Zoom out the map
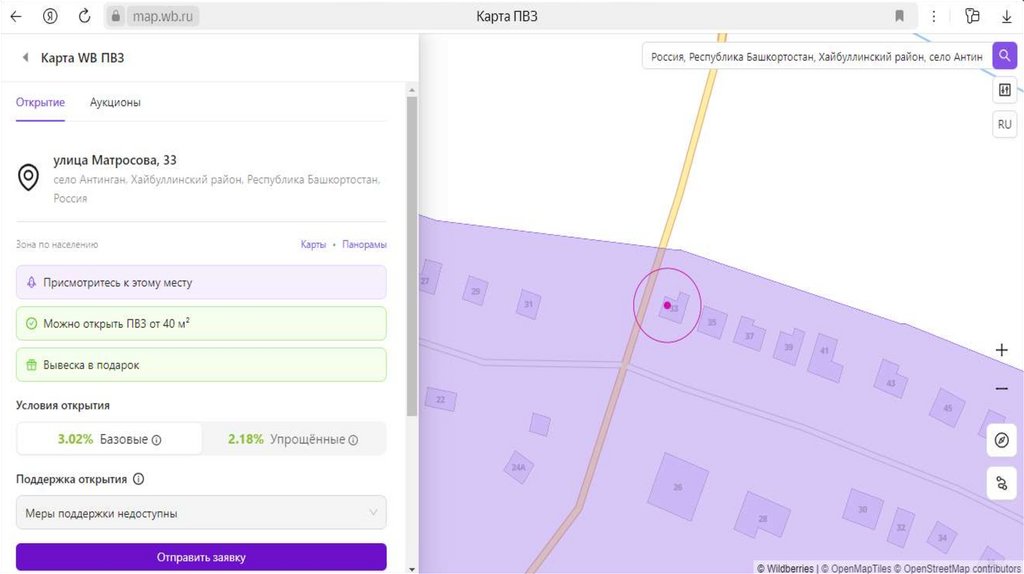Image resolution: width=1024 pixels, height=574 pixels. point(1001,389)
